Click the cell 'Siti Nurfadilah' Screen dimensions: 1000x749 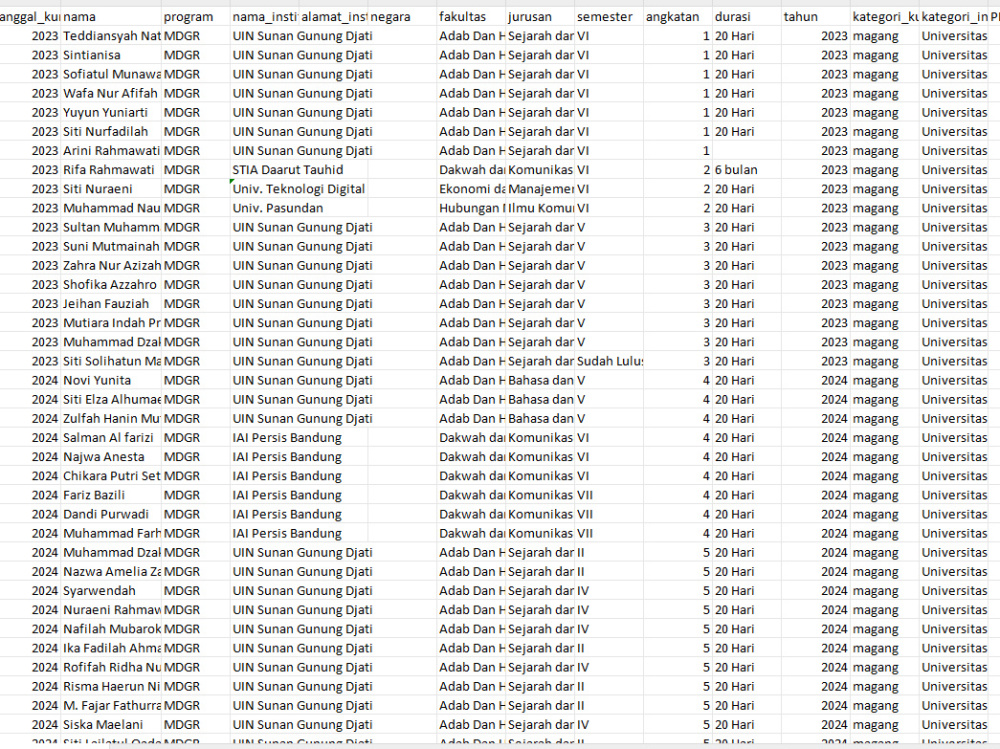tap(111, 131)
